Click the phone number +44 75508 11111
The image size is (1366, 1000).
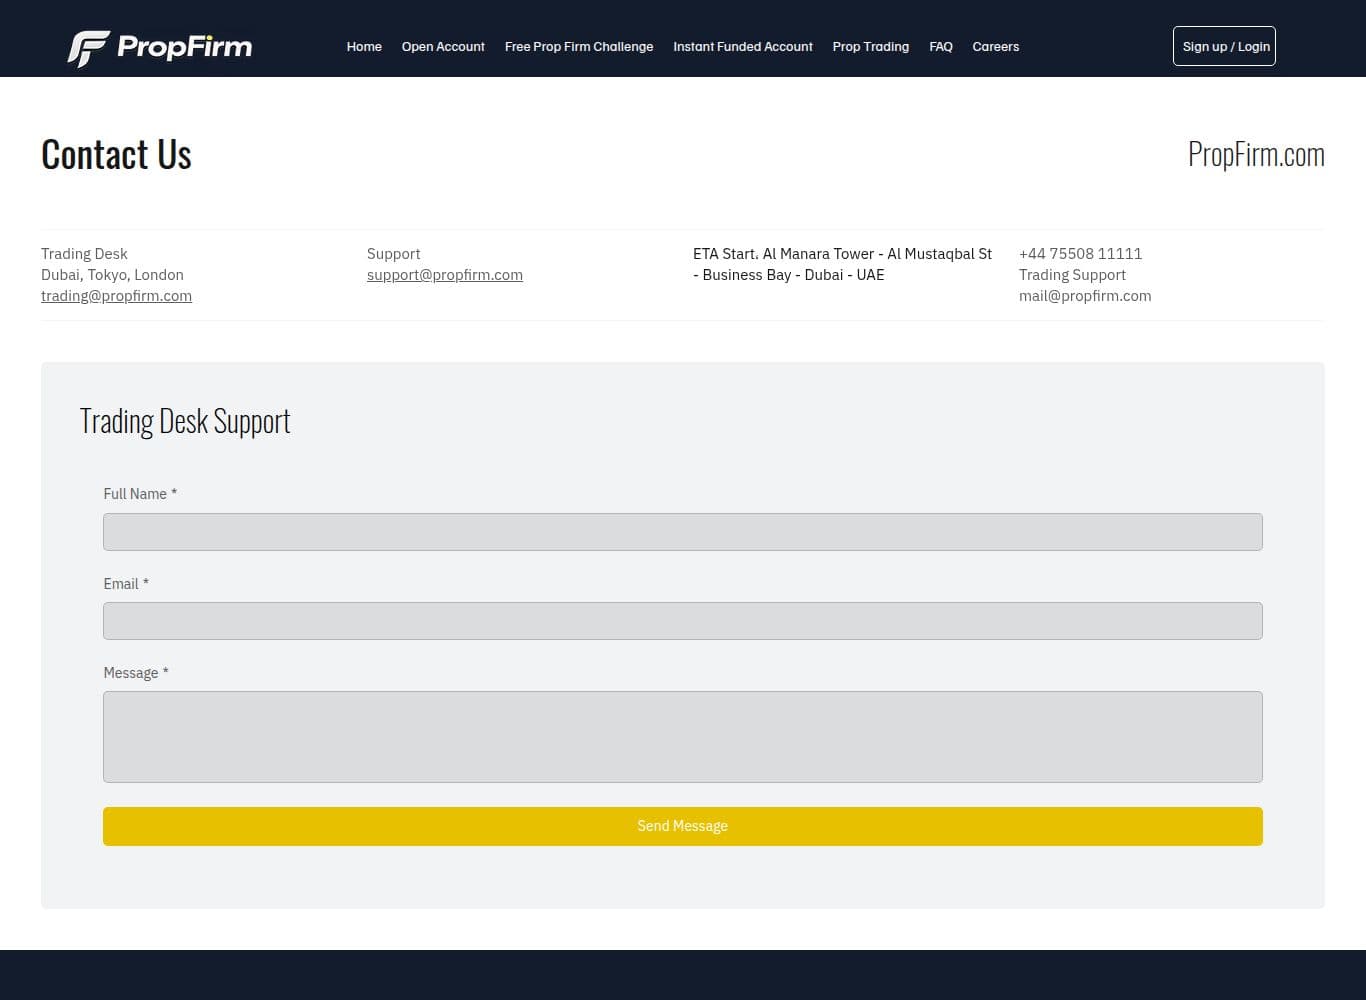(x=1080, y=254)
